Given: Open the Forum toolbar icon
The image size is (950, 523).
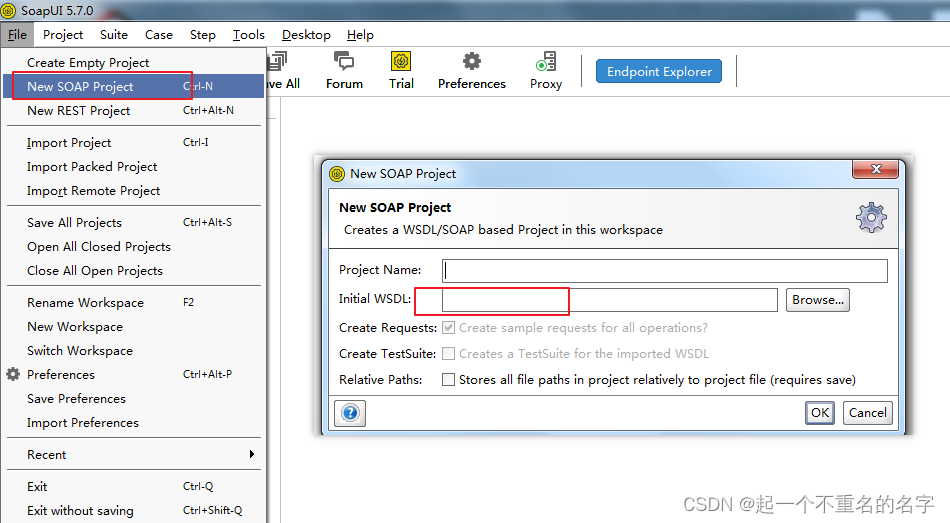Looking at the screenshot, I should [x=344, y=71].
